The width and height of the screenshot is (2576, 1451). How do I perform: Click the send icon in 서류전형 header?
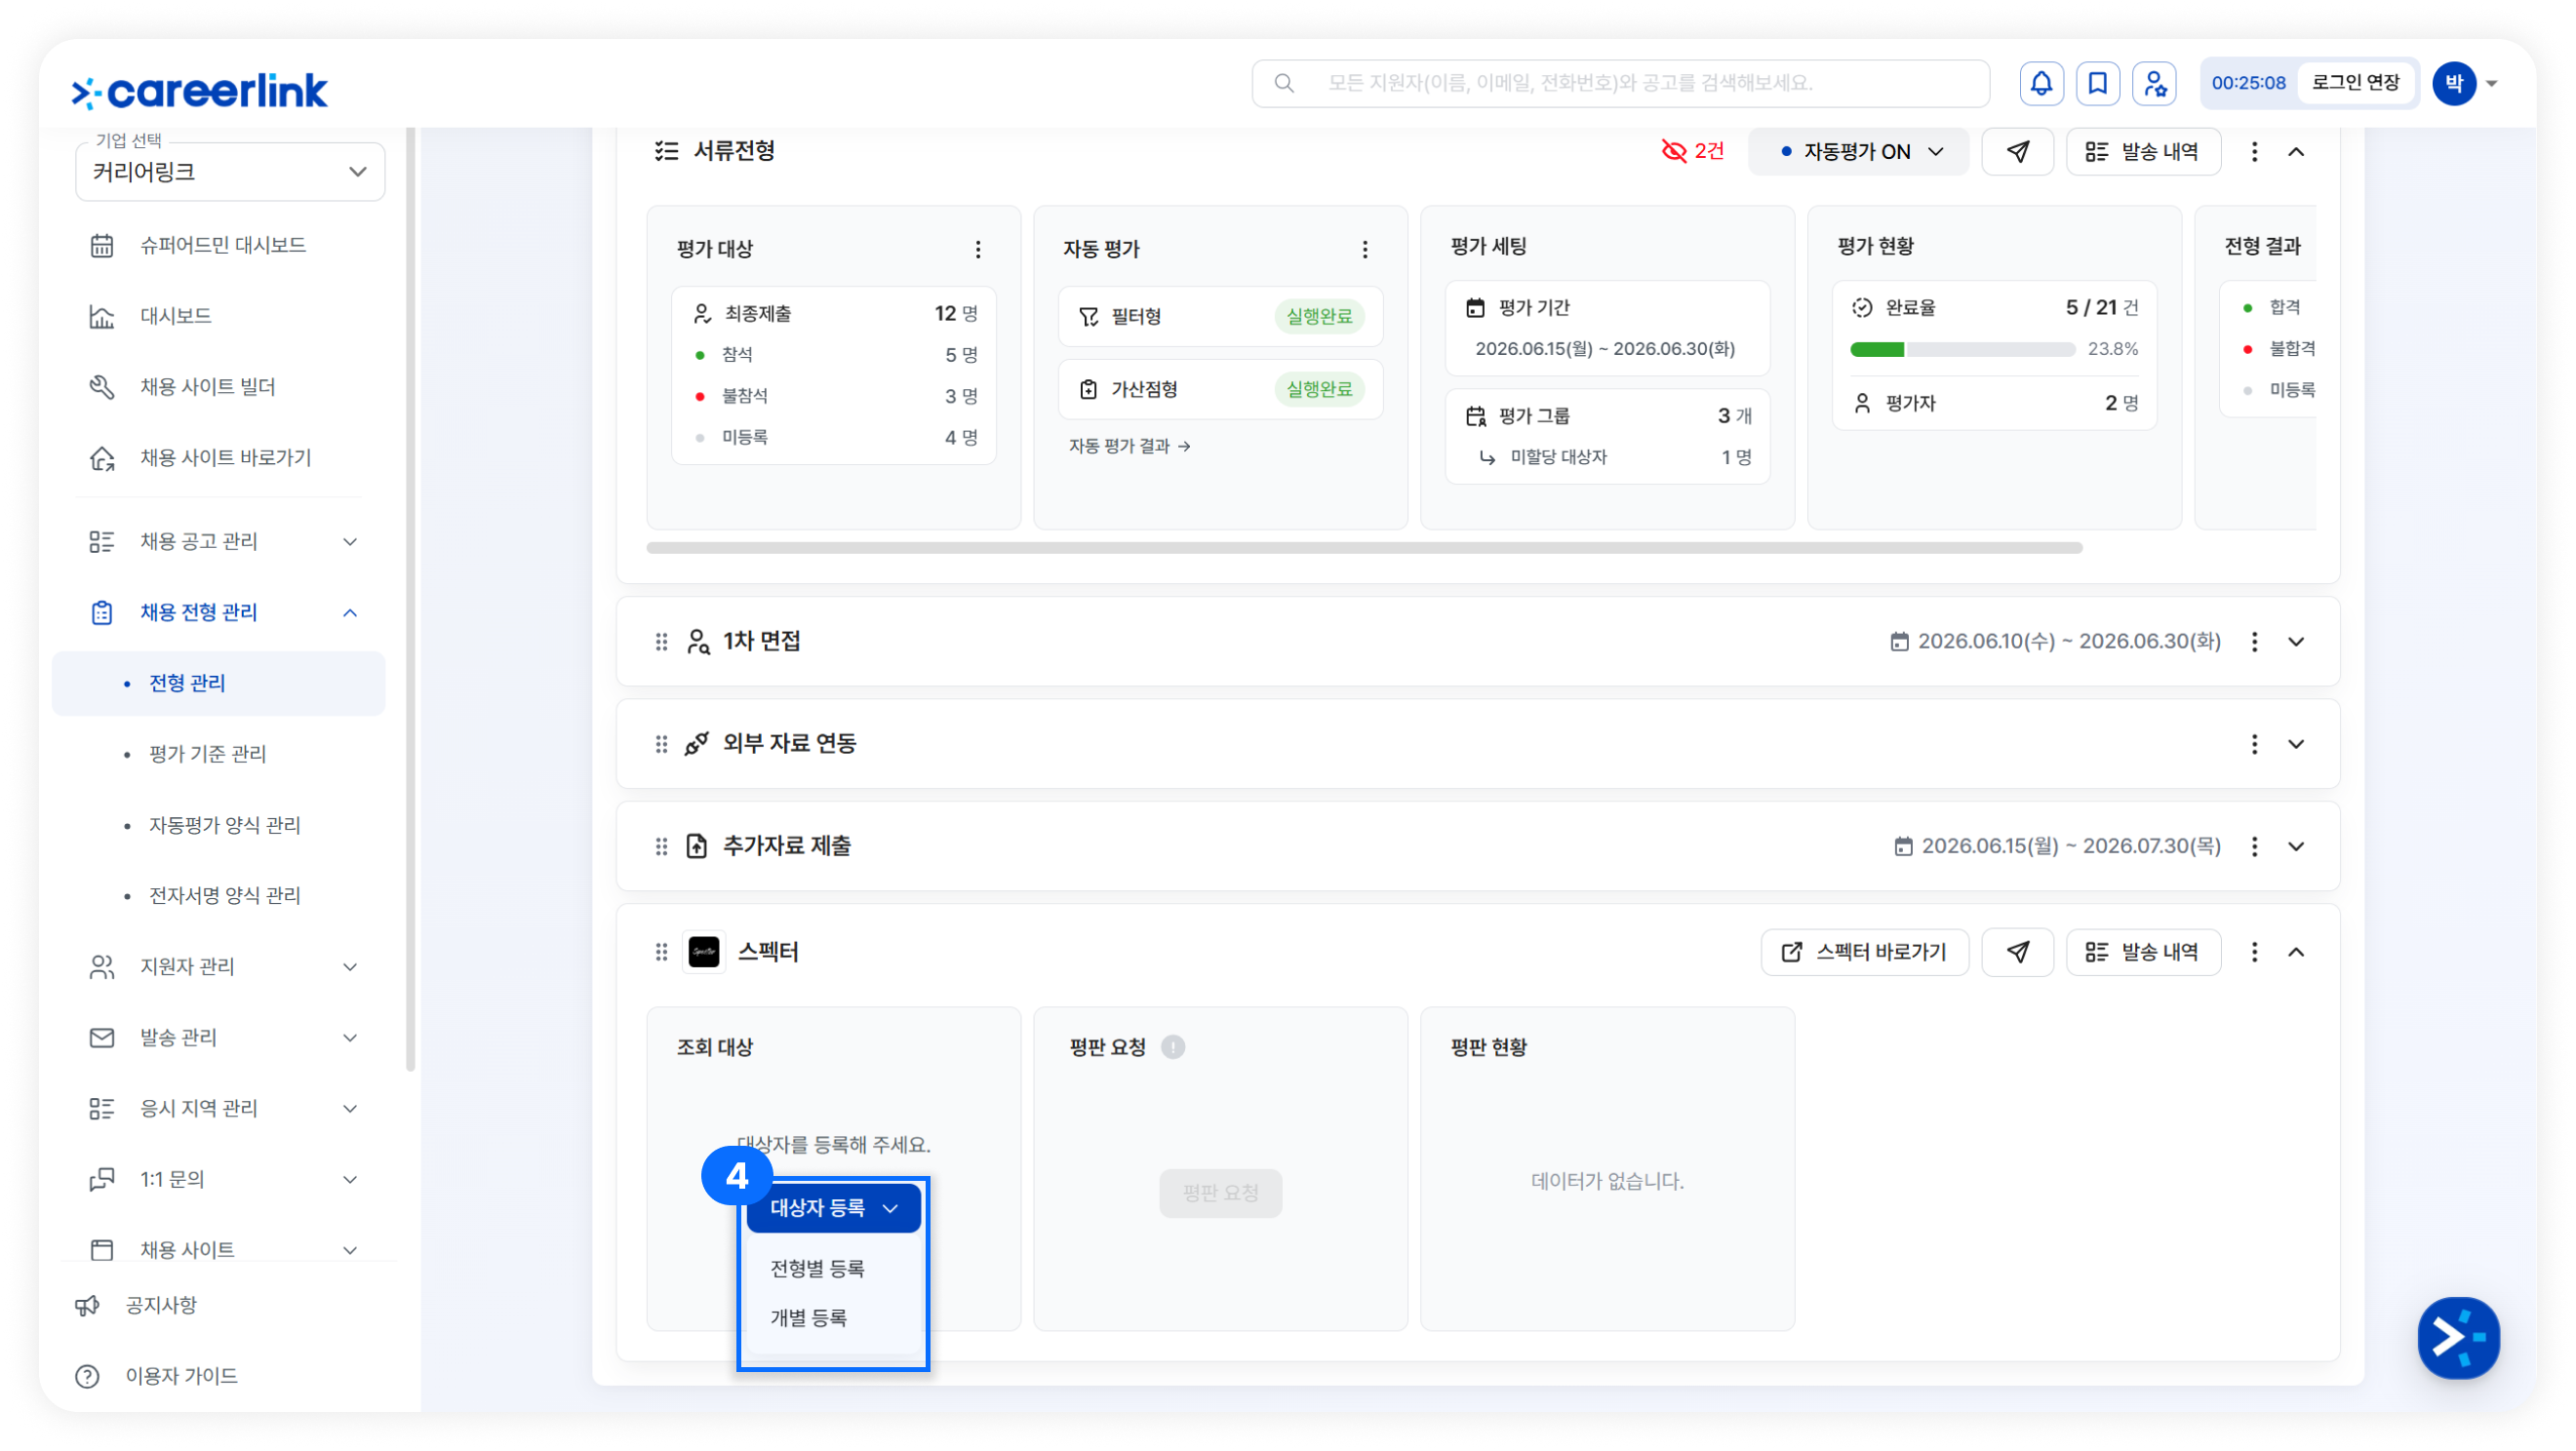2017,152
